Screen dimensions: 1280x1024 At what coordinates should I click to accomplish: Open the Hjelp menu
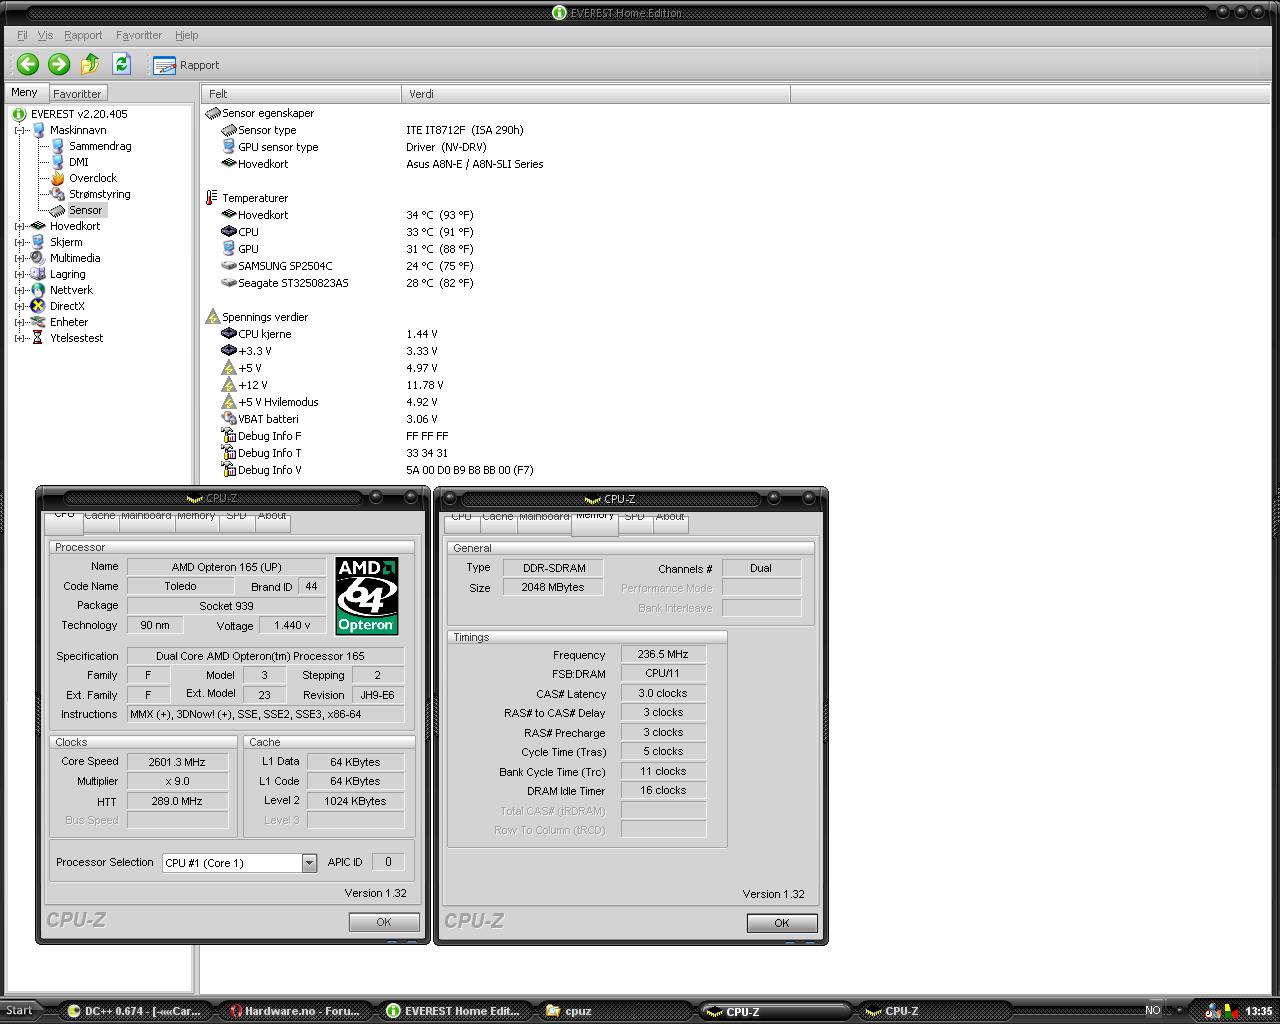[x=186, y=35]
